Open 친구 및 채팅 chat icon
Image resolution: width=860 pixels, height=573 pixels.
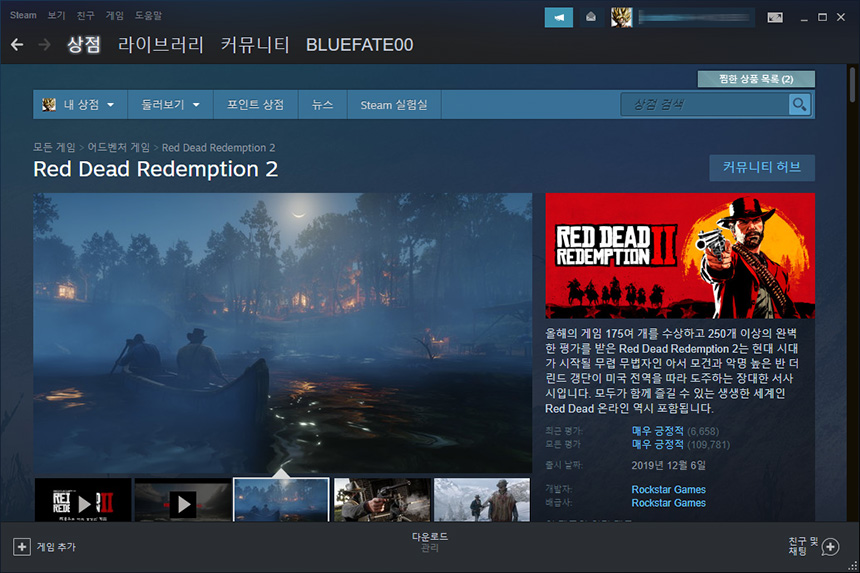point(830,547)
